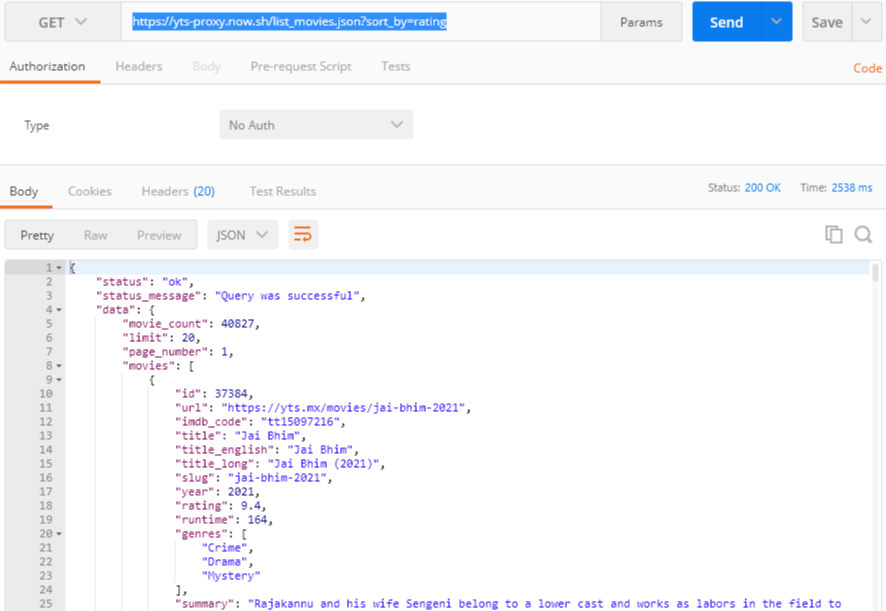This screenshot has width=886, height=611.
Task: Open the No Auth type dropdown
Action: coord(316,125)
